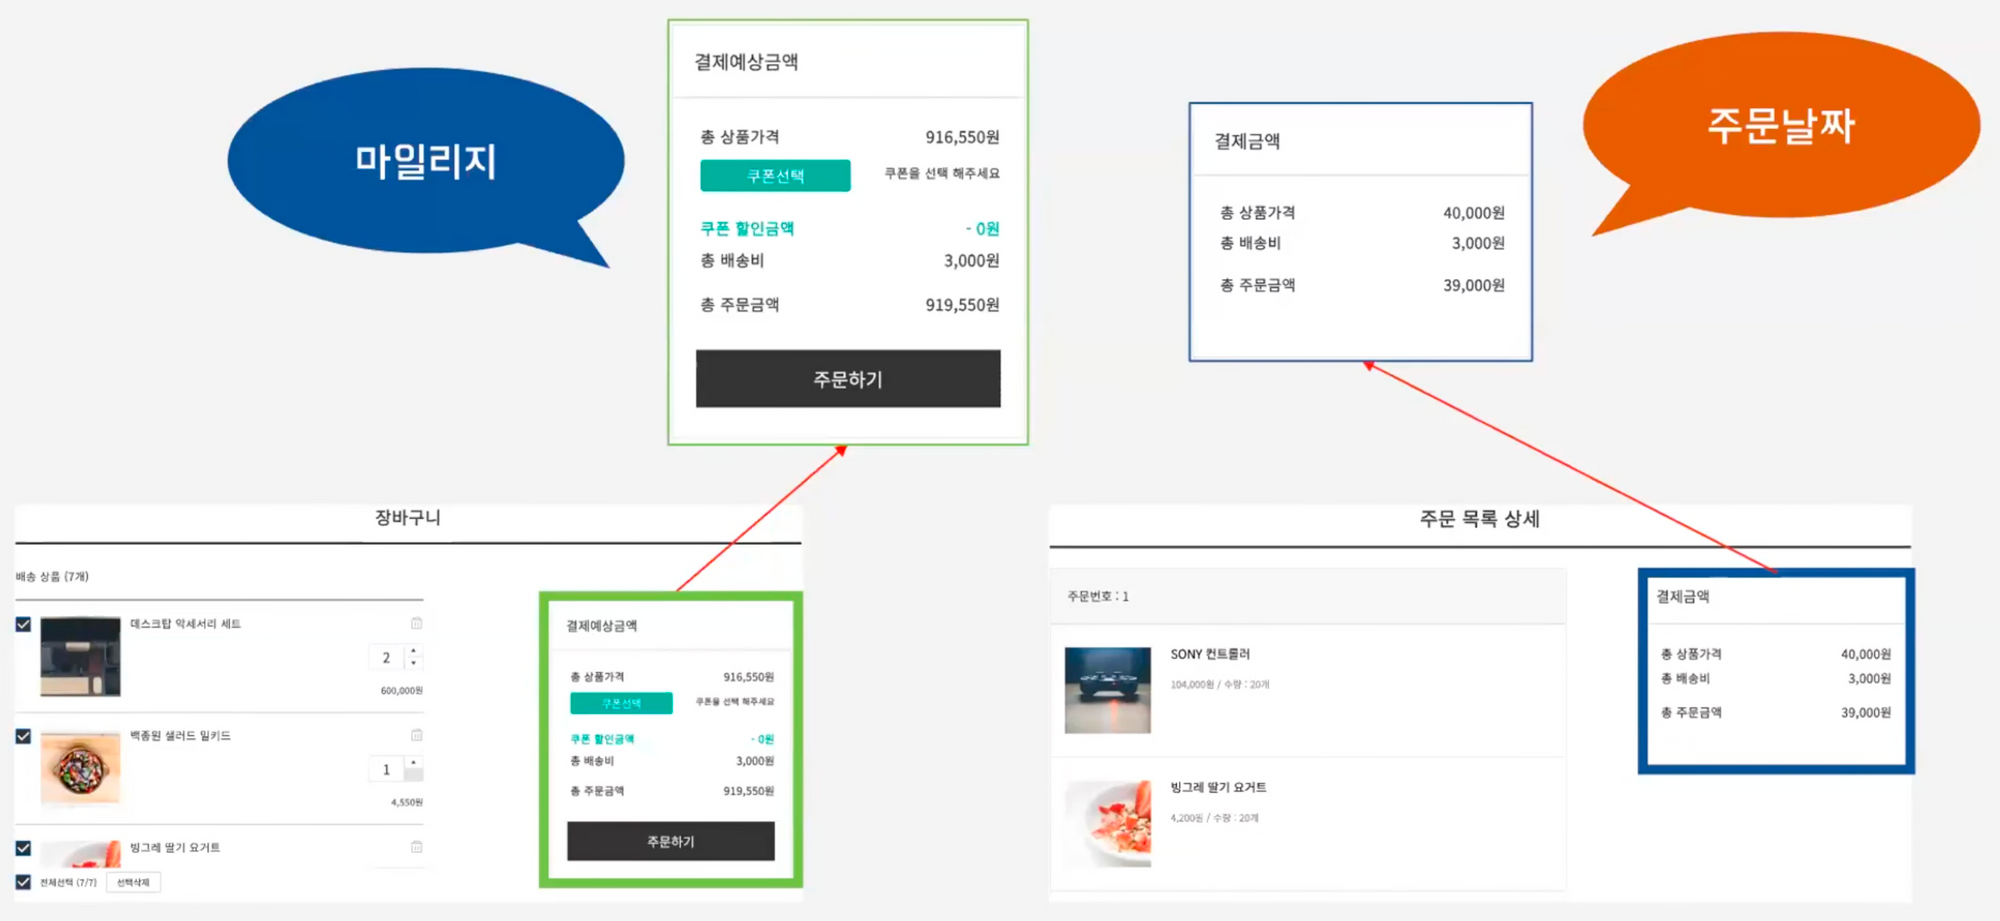Click 4,200원 / 수량 : 20개 text
This screenshot has width=2000, height=921.
pyautogui.click(x=1214, y=818)
